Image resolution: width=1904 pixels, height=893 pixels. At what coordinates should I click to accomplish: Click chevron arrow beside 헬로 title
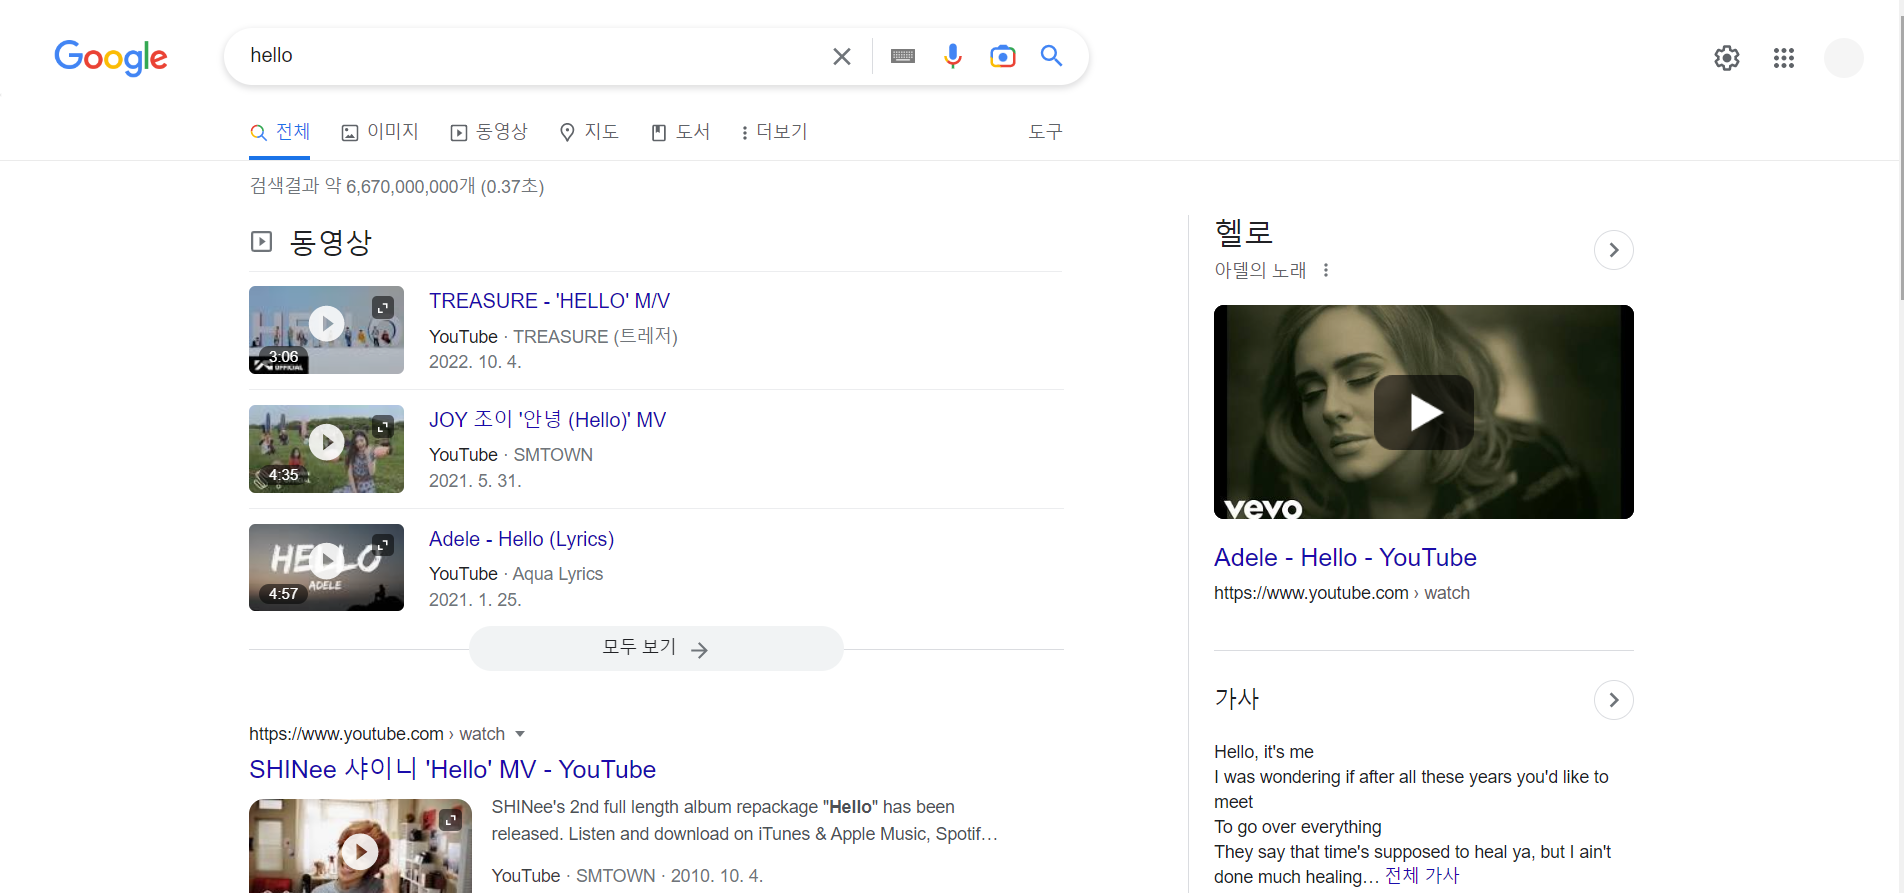click(1614, 250)
